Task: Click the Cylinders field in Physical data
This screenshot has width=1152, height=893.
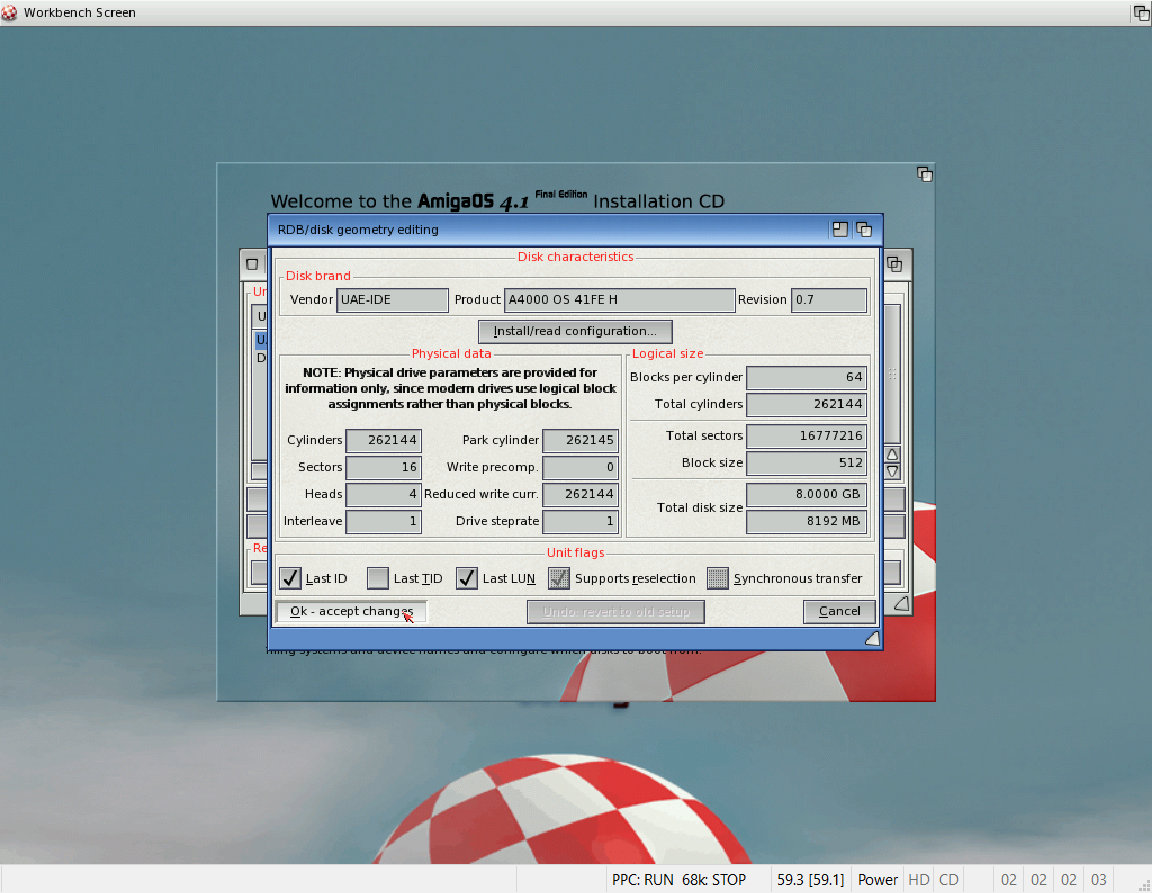Action: (384, 440)
